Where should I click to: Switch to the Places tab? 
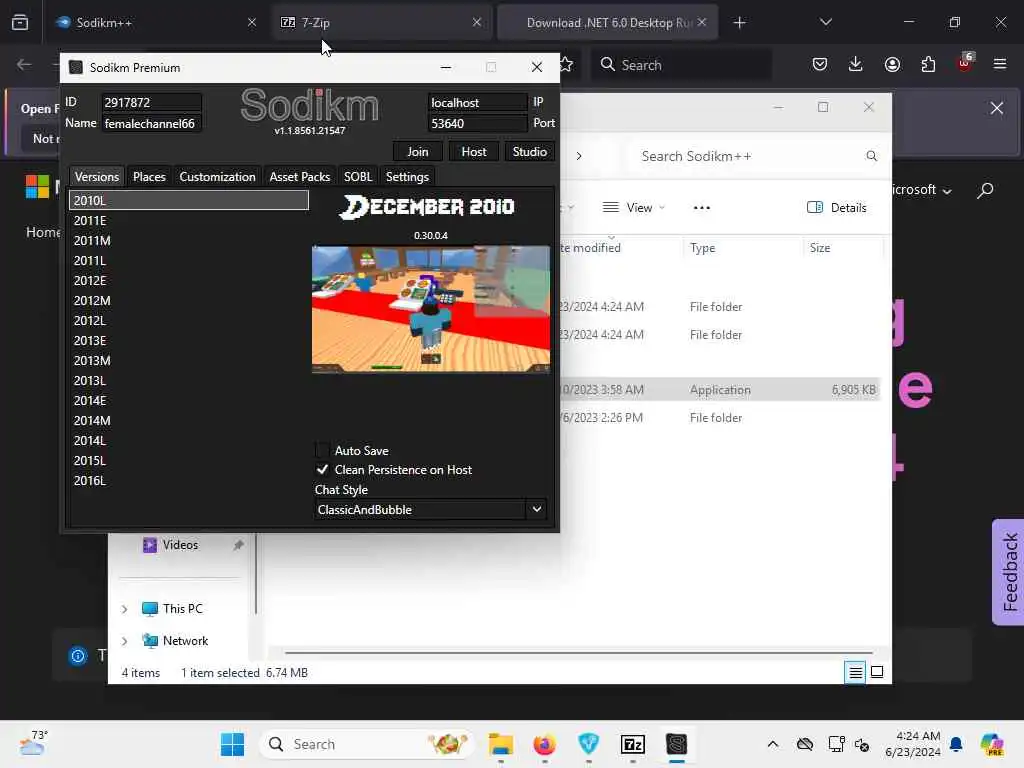click(x=149, y=176)
